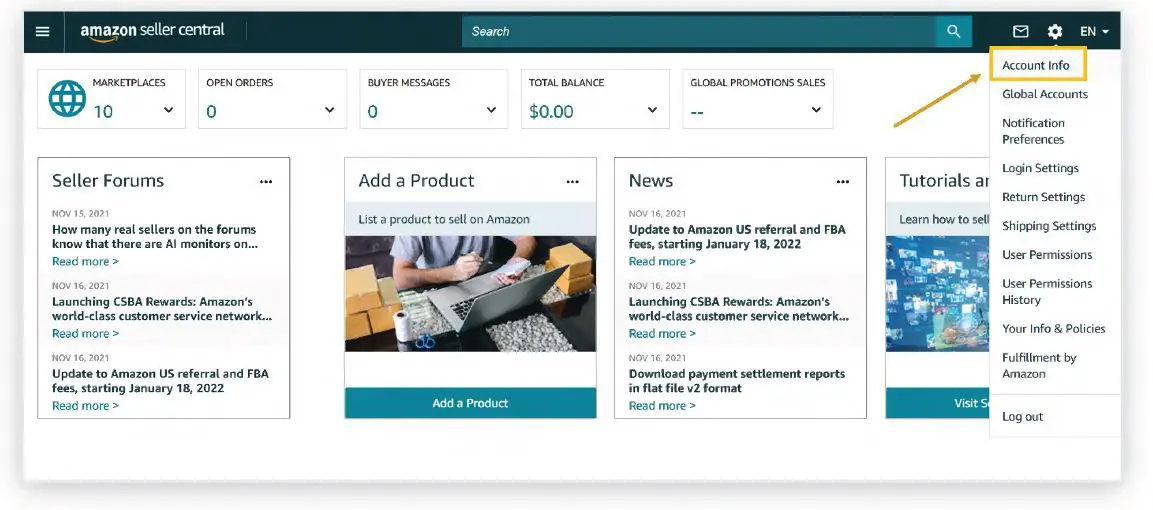Viewport: 1153px width, 510px height.
Task: Open the EN language dropdown
Action: coord(1094,32)
